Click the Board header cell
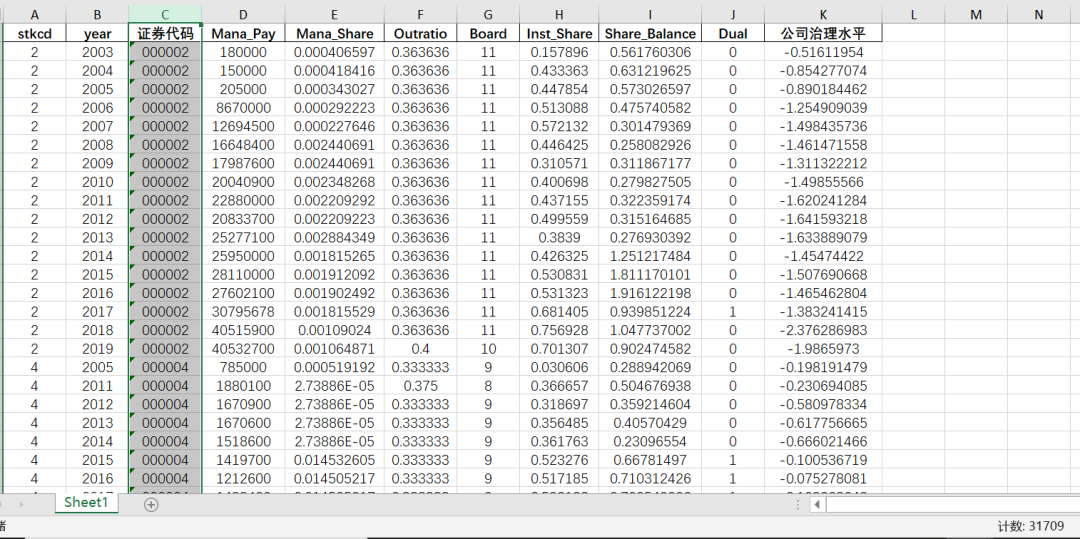This screenshot has width=1080, height=539. pos(488,33)
